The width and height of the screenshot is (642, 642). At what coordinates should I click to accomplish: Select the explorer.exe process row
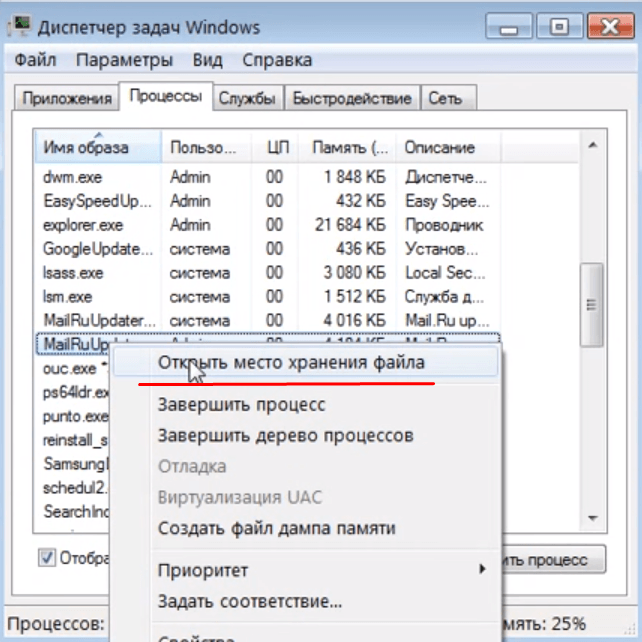[x=267, y=225]
